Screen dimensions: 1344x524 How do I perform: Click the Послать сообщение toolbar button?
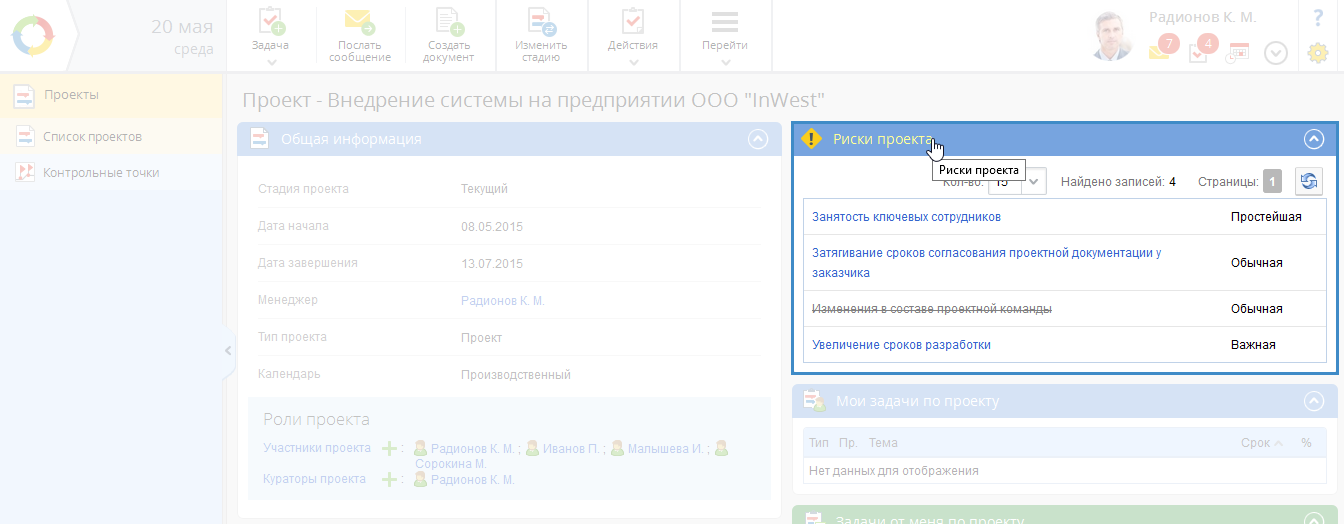tap(359, 36)
